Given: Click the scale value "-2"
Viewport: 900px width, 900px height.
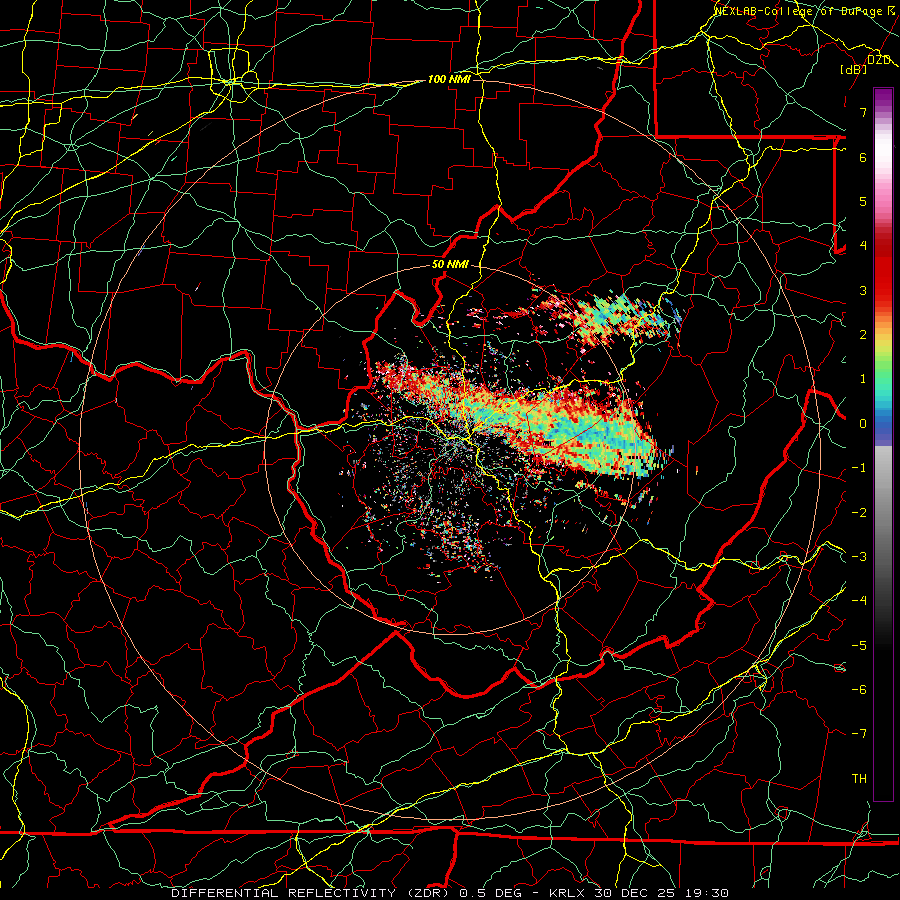Looking at the screenshot, I should [x=859, y=513].
